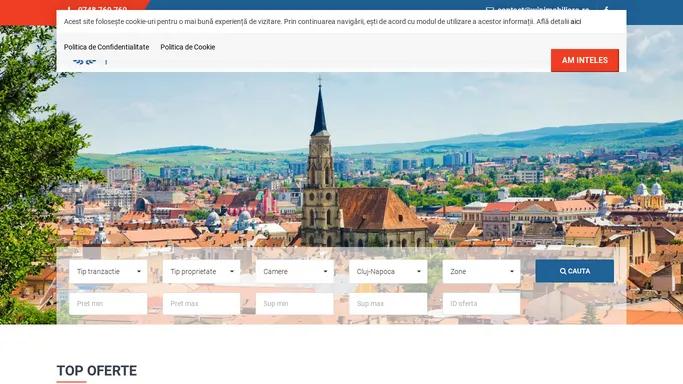This screenshot has width=683, height=384.
Task: Expand the Zone dropdown
Action: point(481,271)
